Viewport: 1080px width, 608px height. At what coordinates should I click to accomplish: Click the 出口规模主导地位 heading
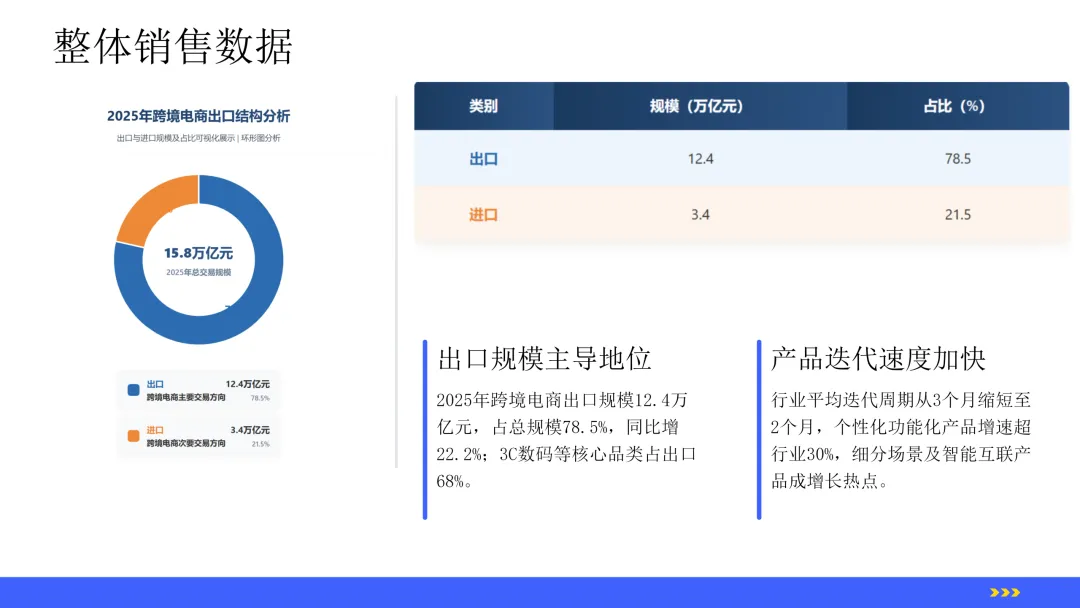click(x=544, y=358)
